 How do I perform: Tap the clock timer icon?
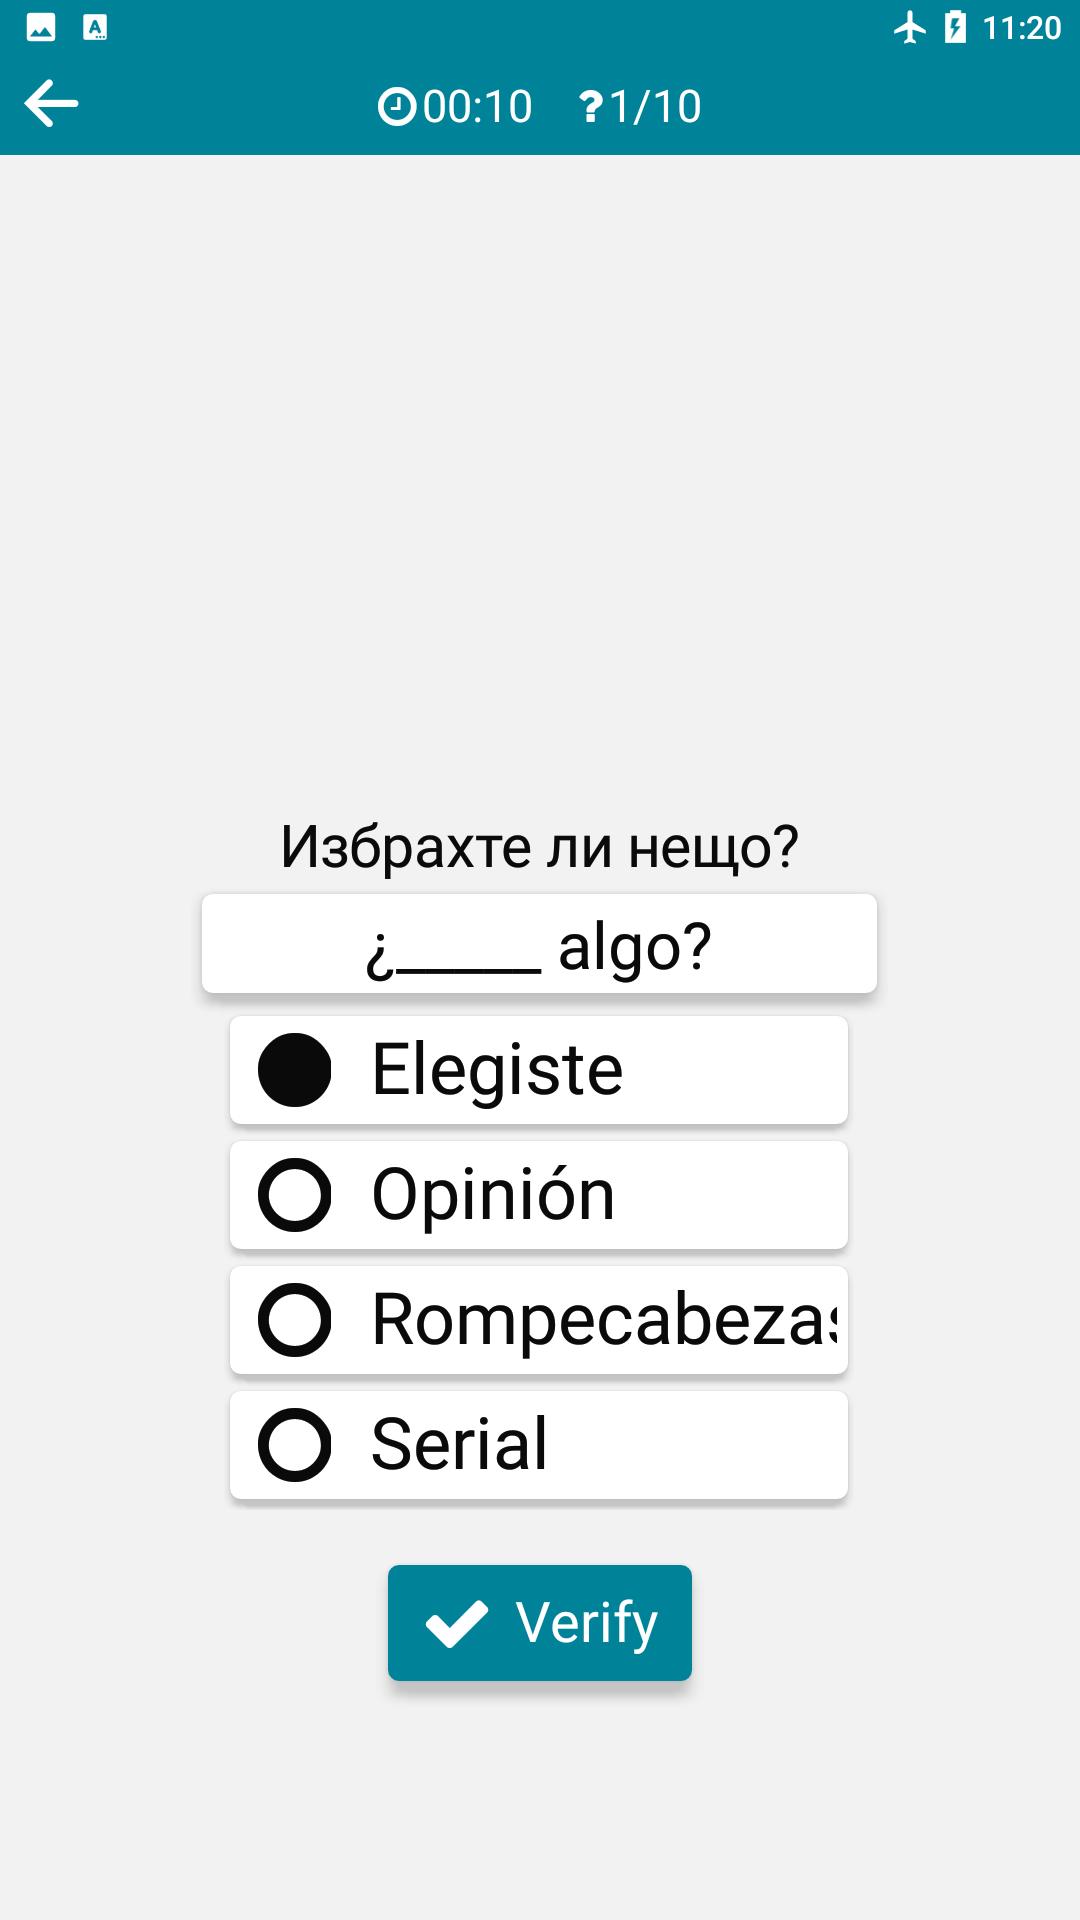(397, 107)
